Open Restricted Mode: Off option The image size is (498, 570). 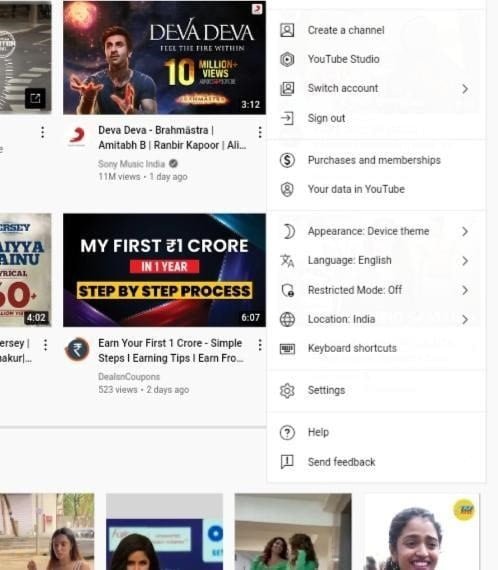click(x=376, y=290)
